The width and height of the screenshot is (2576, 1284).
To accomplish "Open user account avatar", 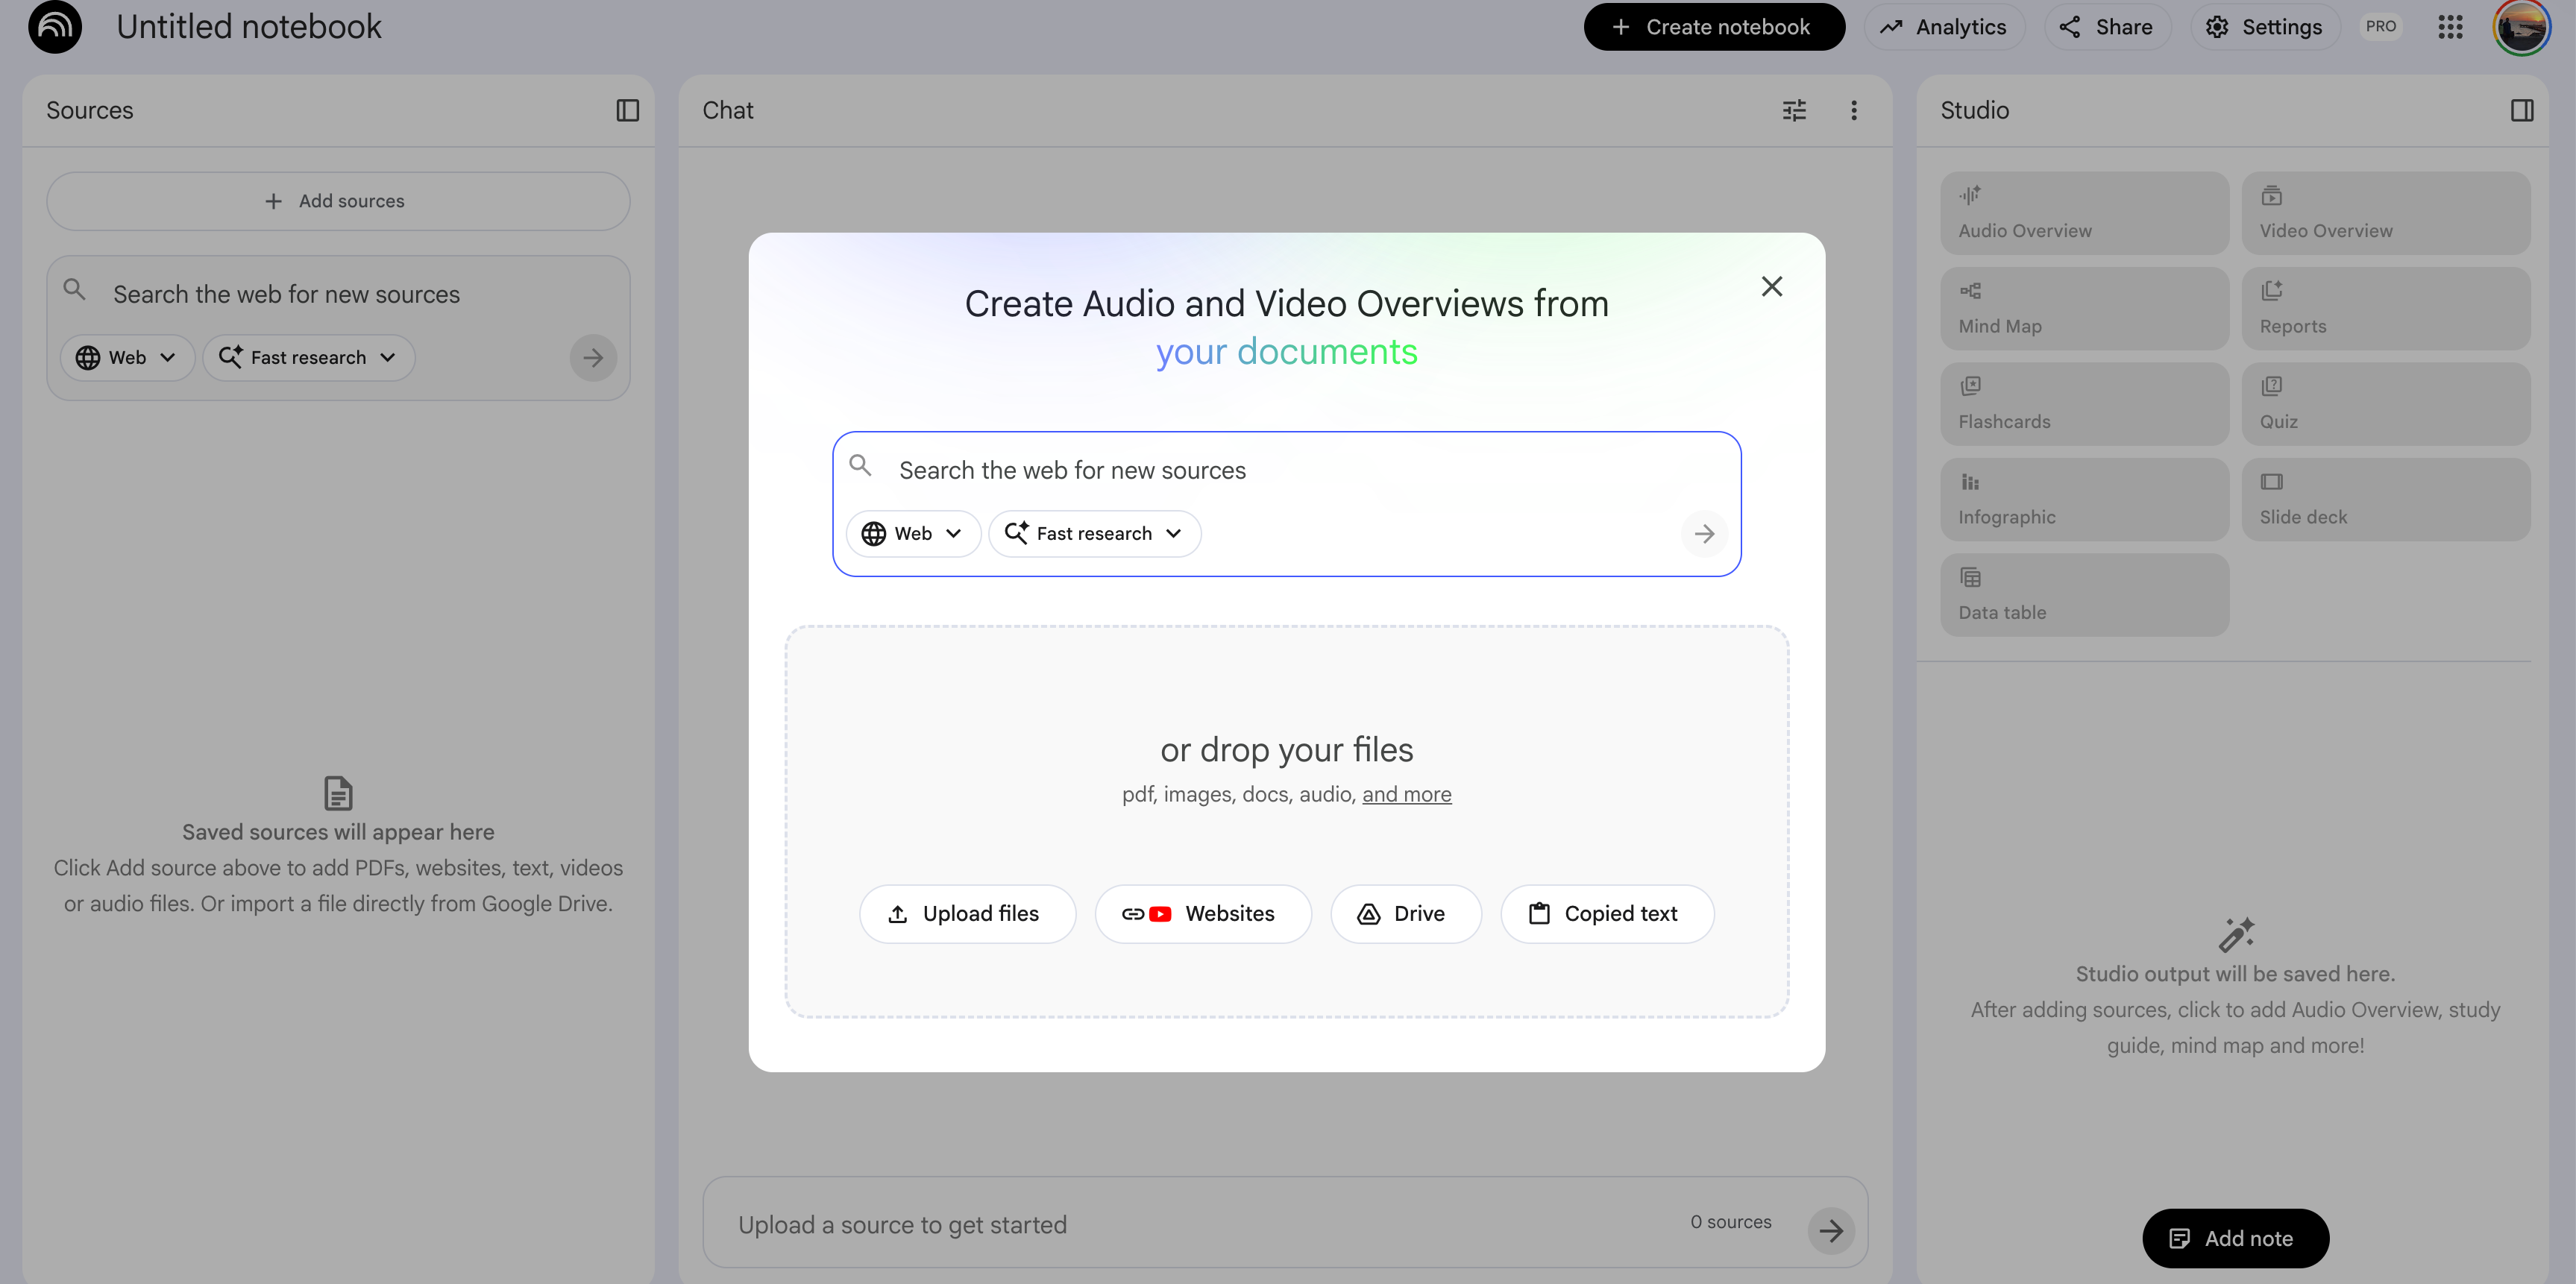I will click(x=2521, y=27).
